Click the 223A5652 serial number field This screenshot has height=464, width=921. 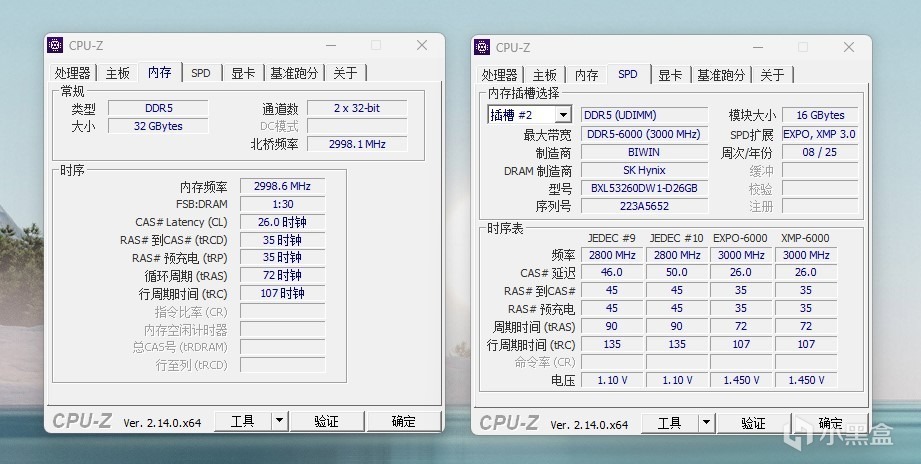[x=644, y=206]
